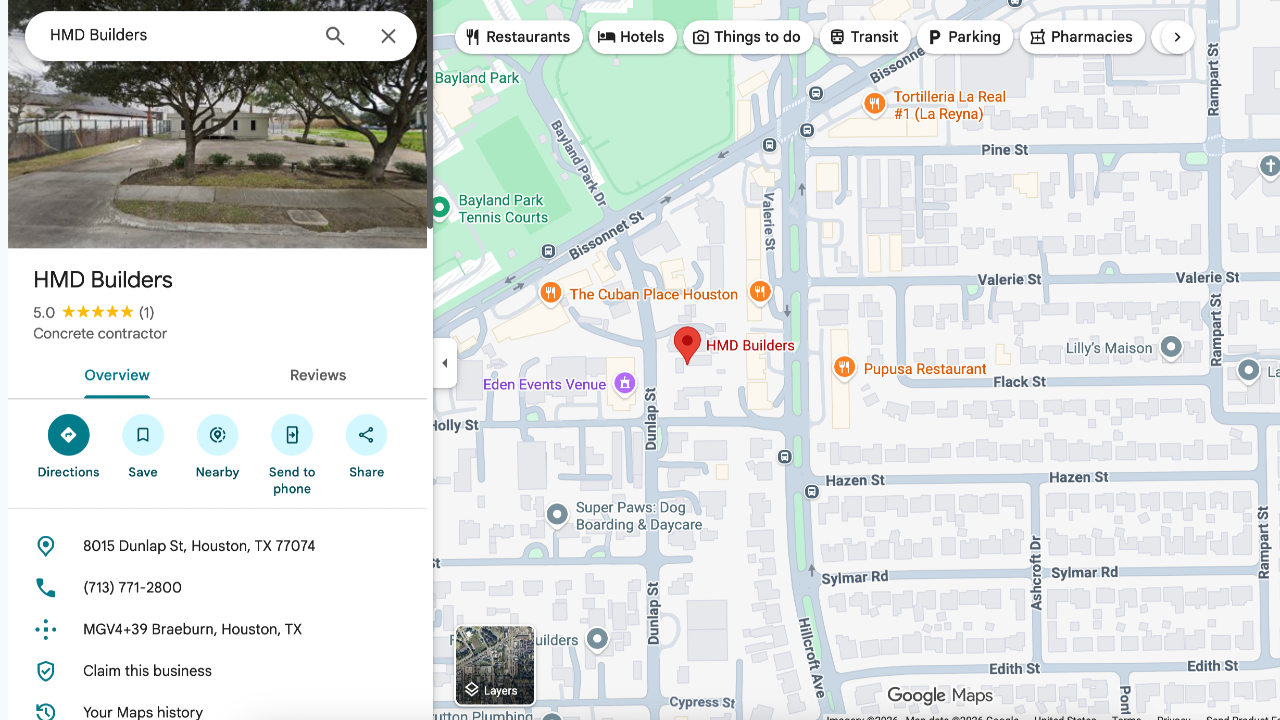This screenshot has width=1280, height=720.
Task: Click the Lilly's Maison label text
Action: 1109,348
